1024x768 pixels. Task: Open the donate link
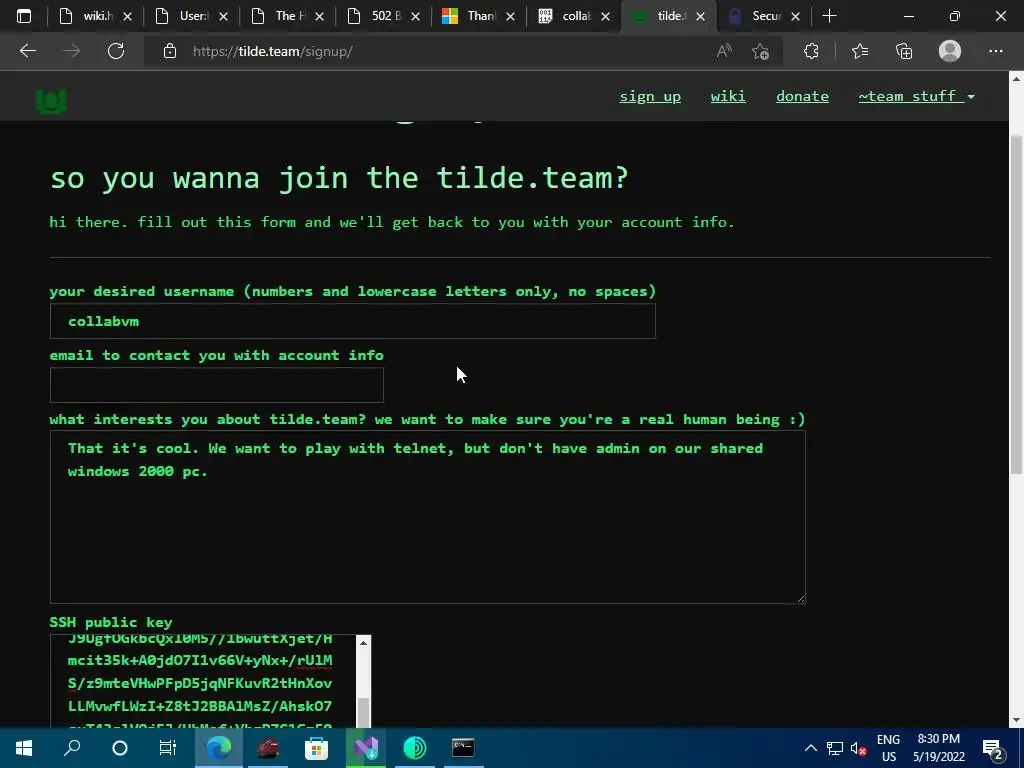(802, 97)
